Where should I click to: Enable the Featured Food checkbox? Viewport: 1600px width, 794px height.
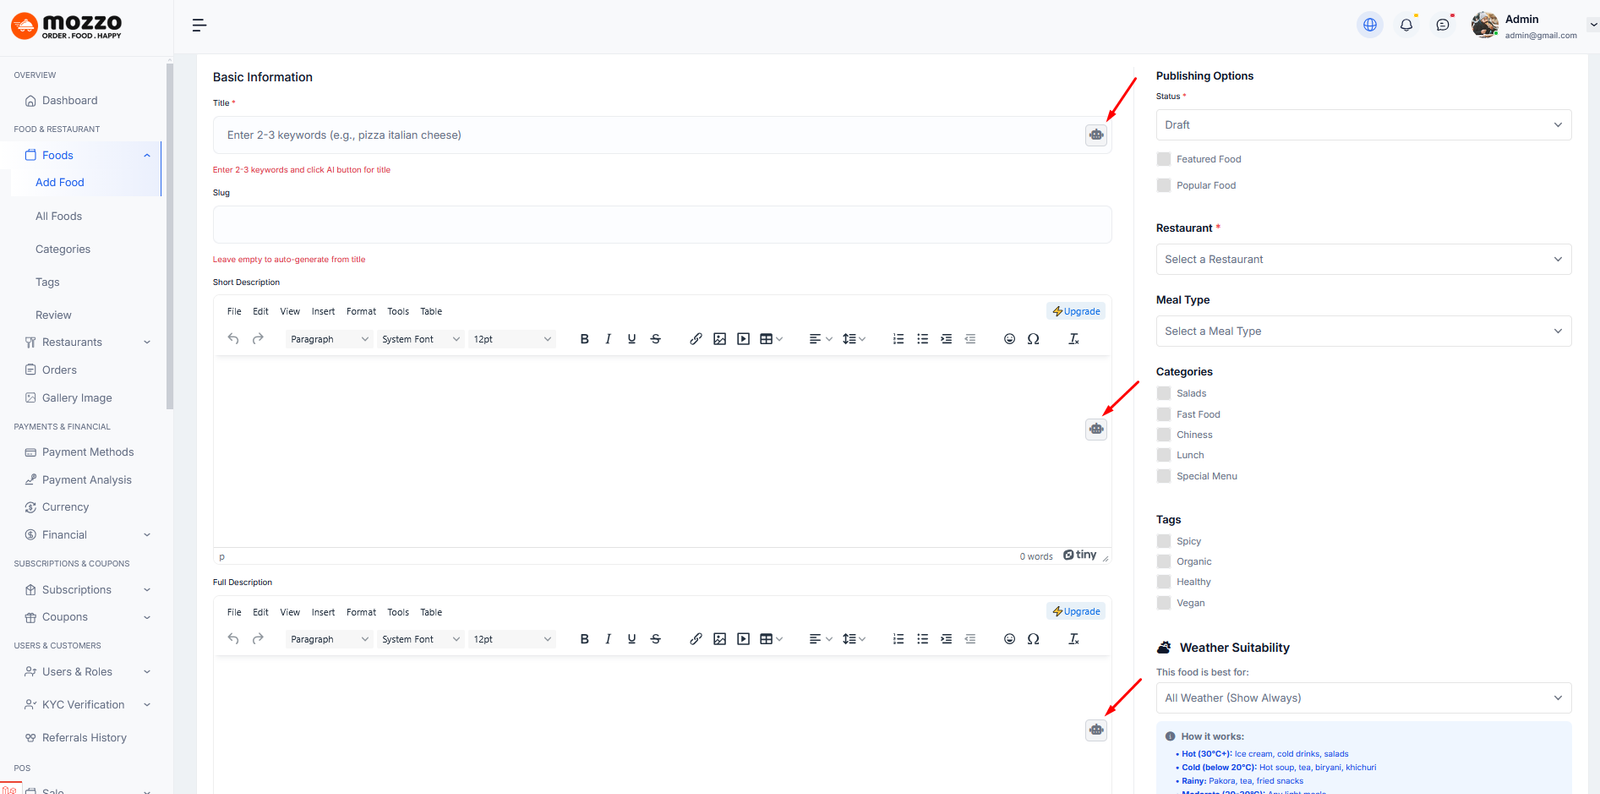pos(1164,159)
